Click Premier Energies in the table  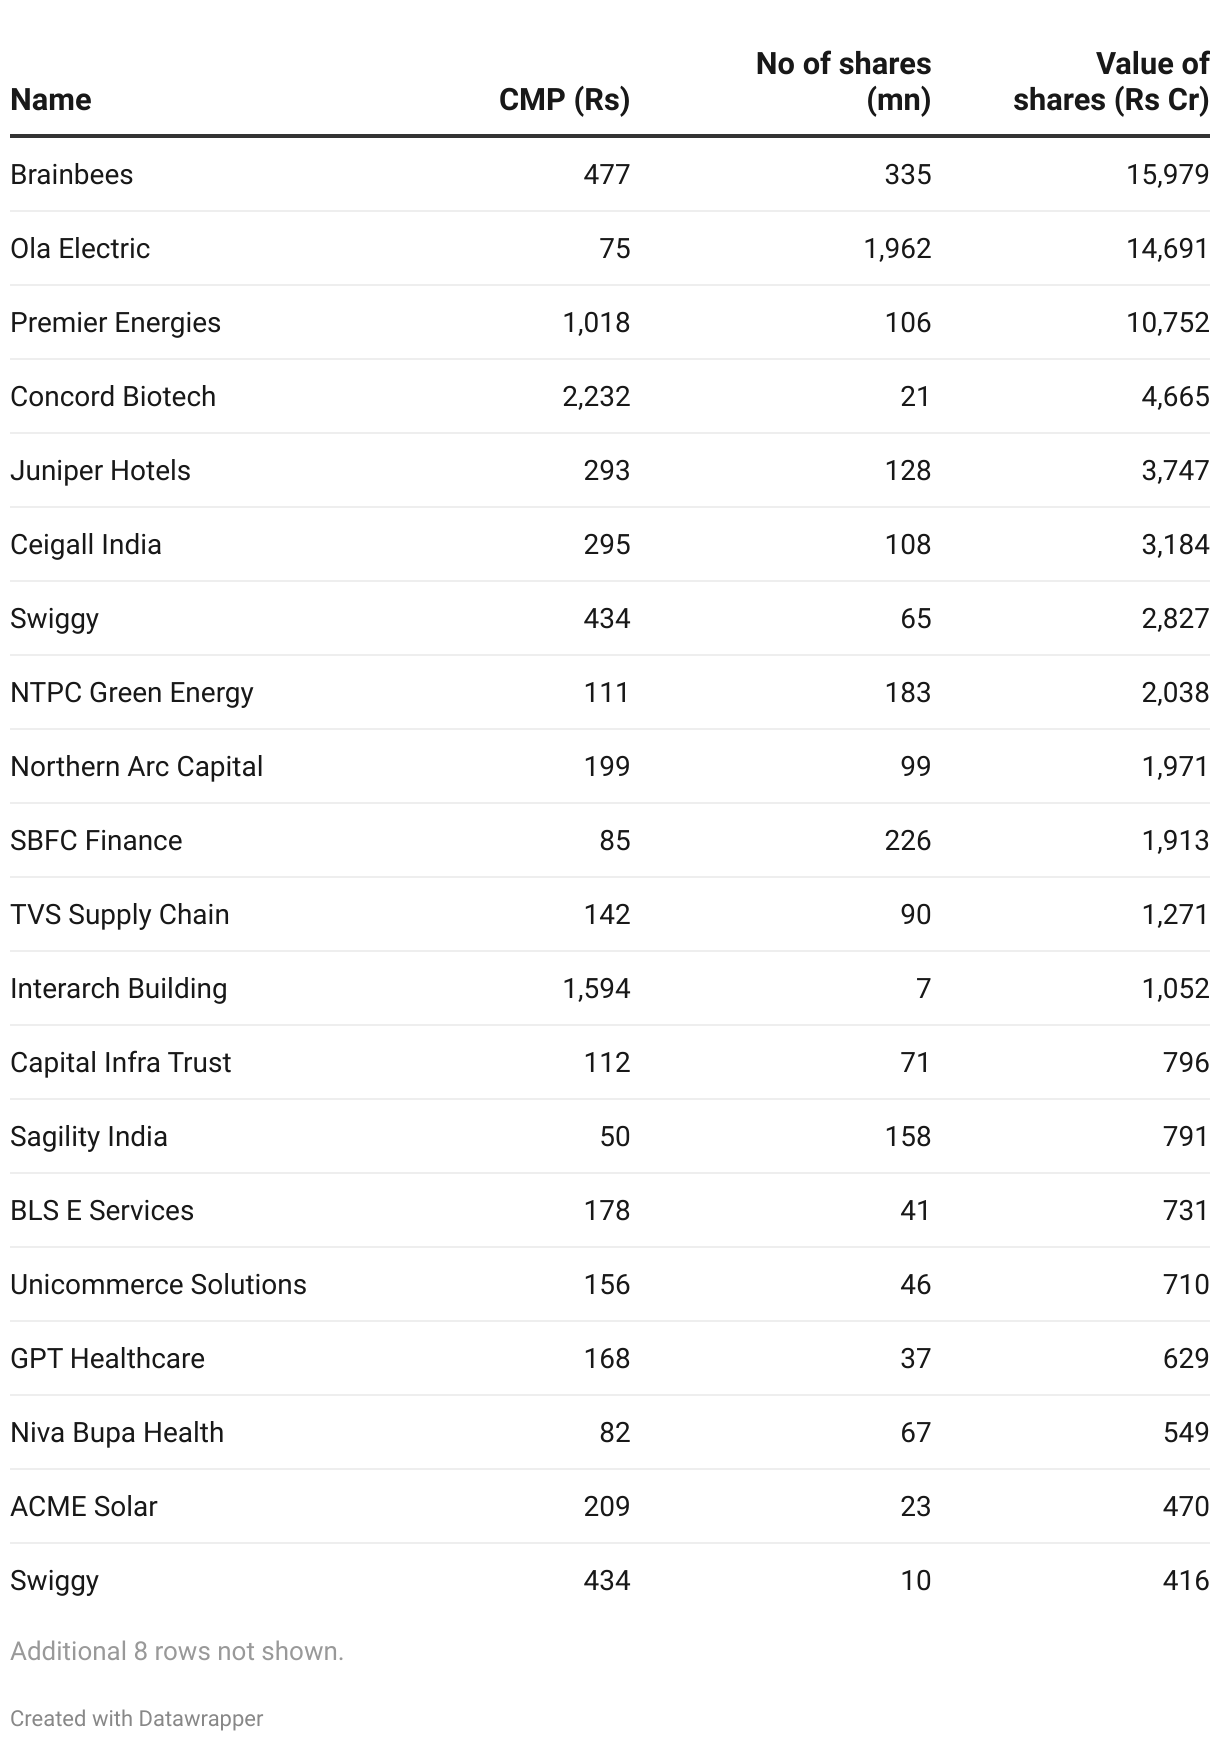point(115,323)
